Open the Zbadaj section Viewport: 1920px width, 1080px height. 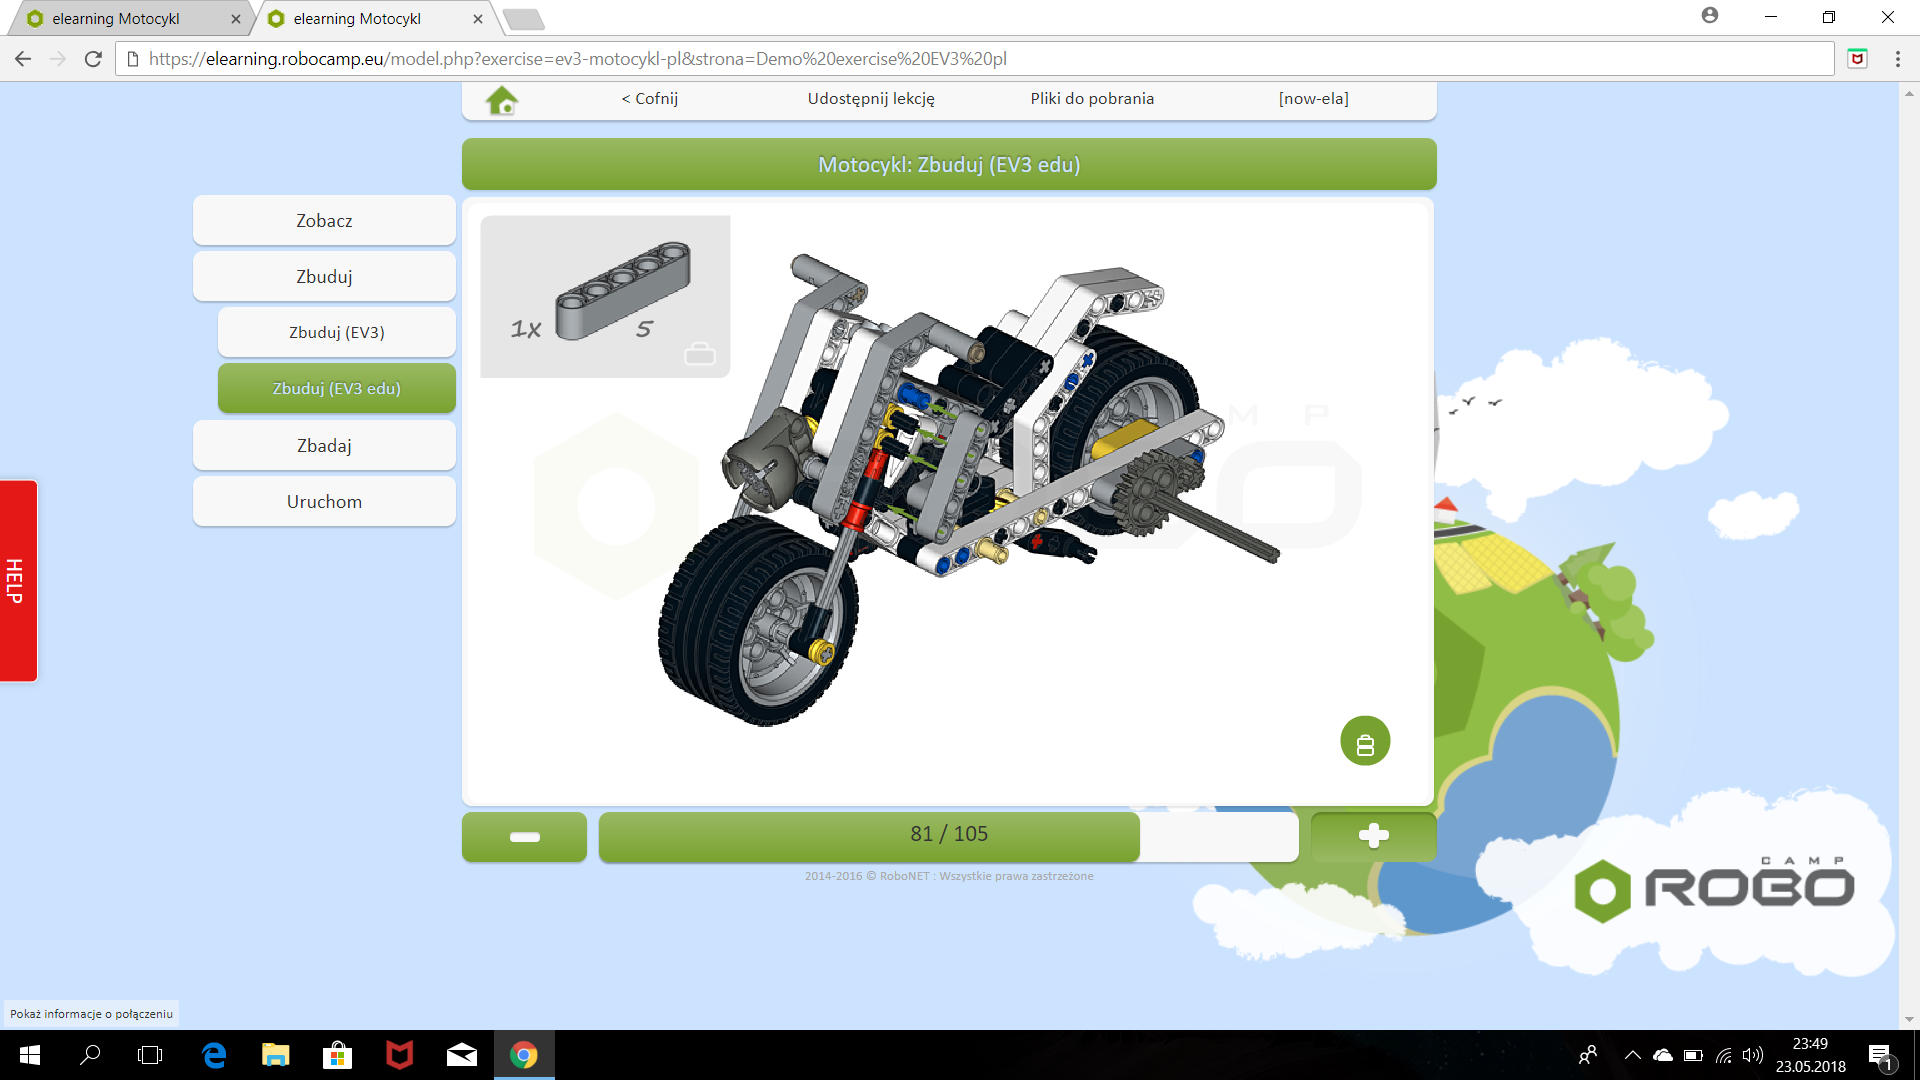pyautogui.click(x=324, y=446)
